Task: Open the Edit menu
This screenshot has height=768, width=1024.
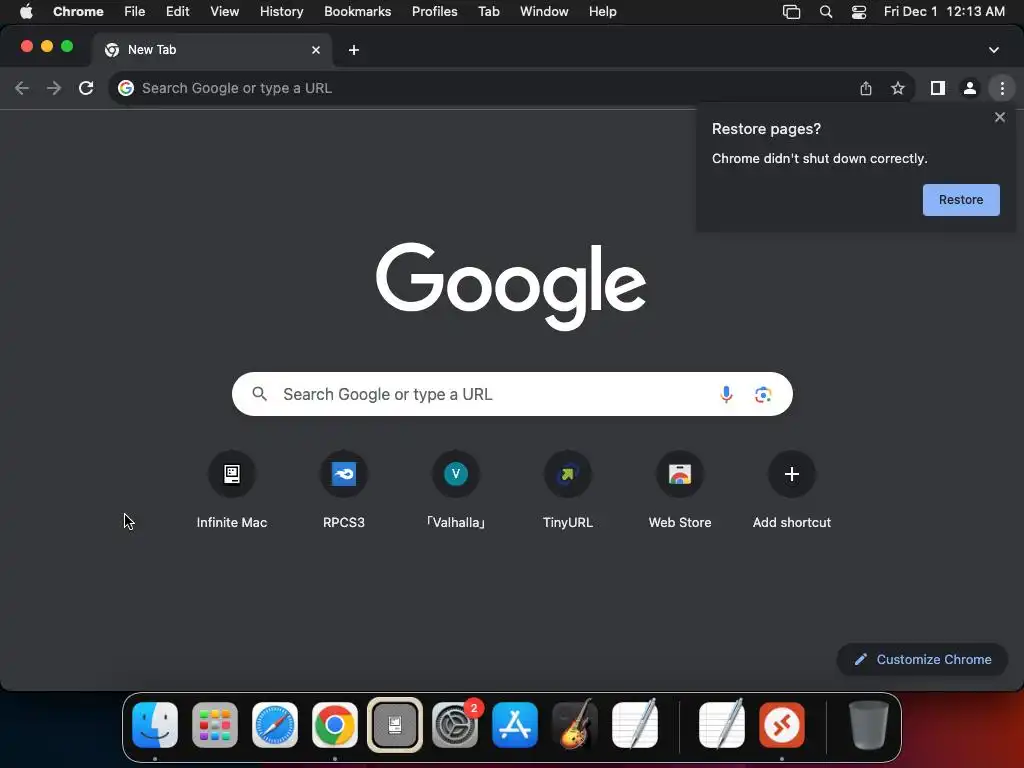Action: 177,12
